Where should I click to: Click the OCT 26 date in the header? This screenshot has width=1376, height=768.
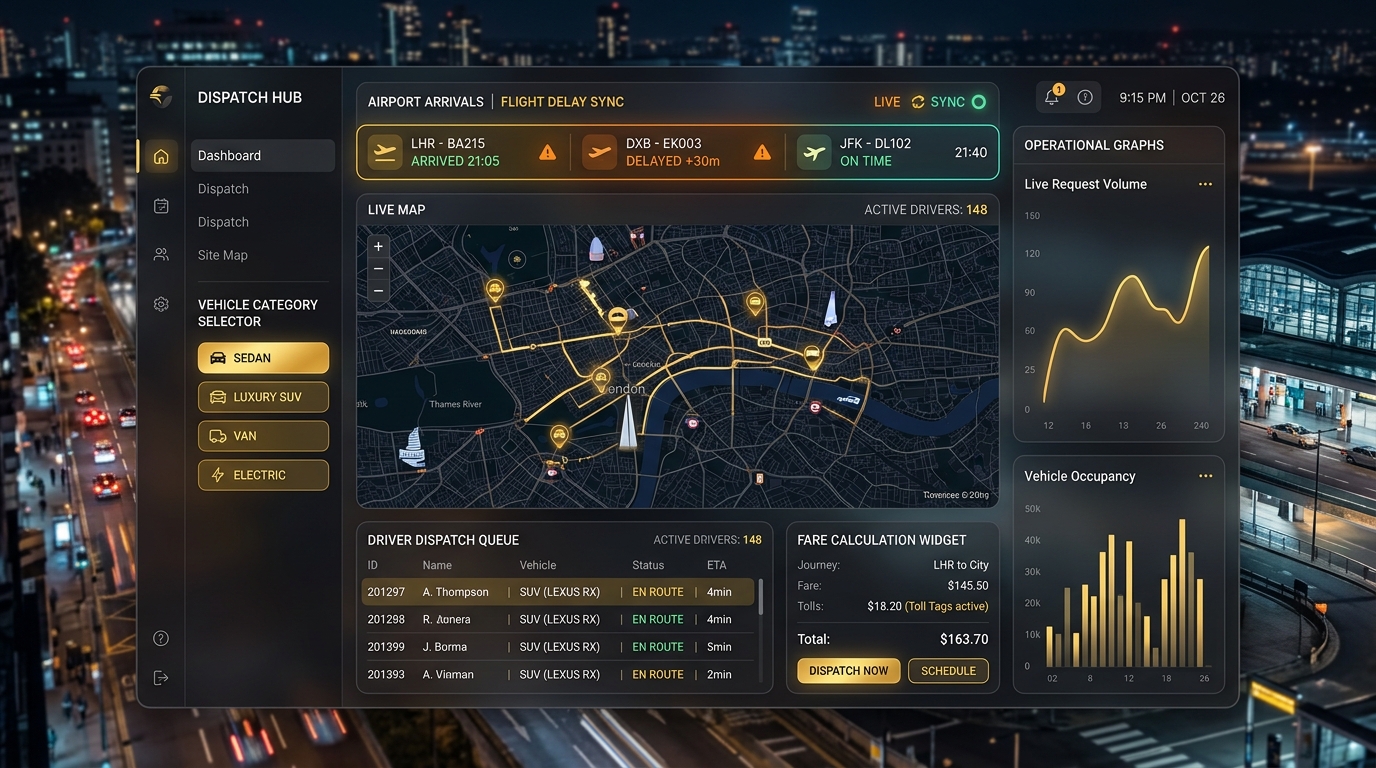1203,98
